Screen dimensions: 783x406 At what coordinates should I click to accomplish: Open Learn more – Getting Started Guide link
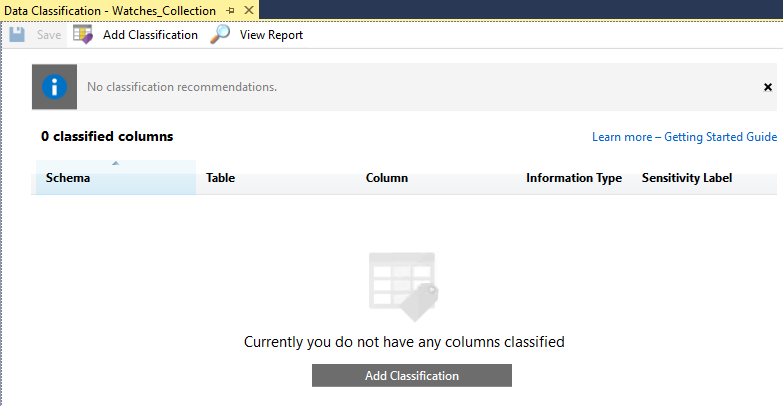pos(684,137)
